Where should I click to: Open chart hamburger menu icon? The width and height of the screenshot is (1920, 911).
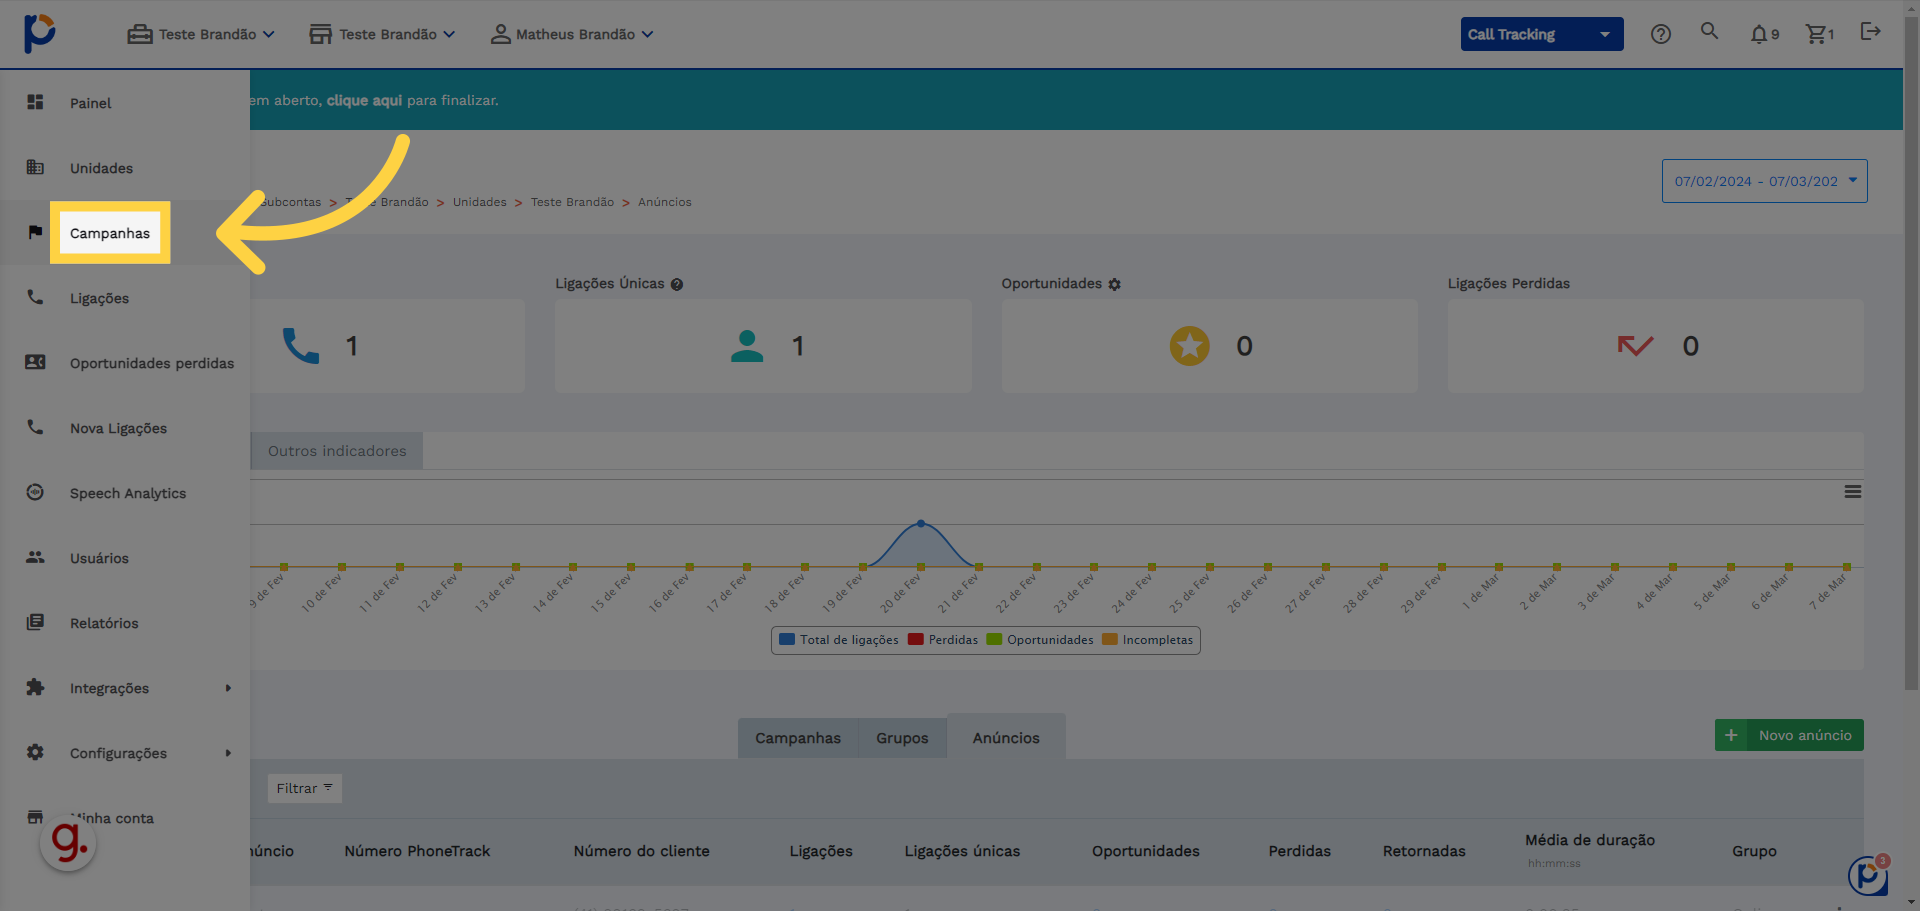click(1853, 492)
